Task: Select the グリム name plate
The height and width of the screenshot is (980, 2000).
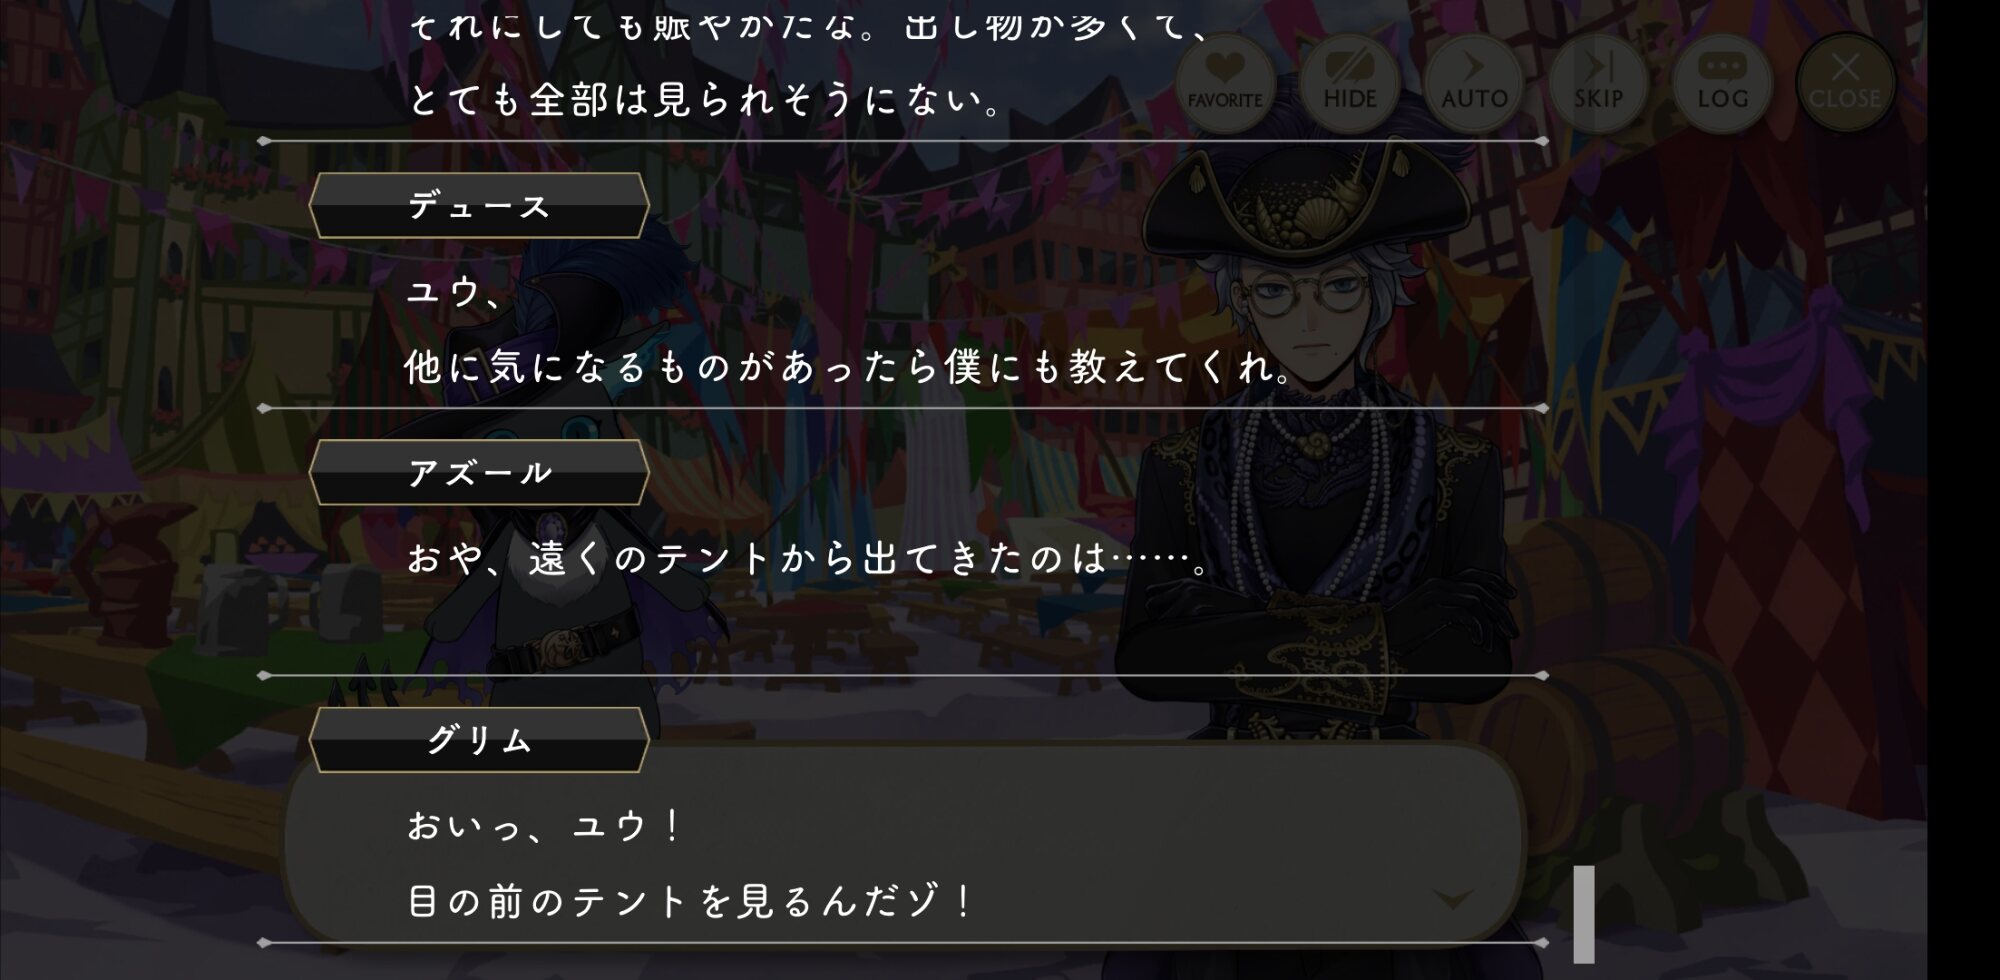Action: click(479, 739)
